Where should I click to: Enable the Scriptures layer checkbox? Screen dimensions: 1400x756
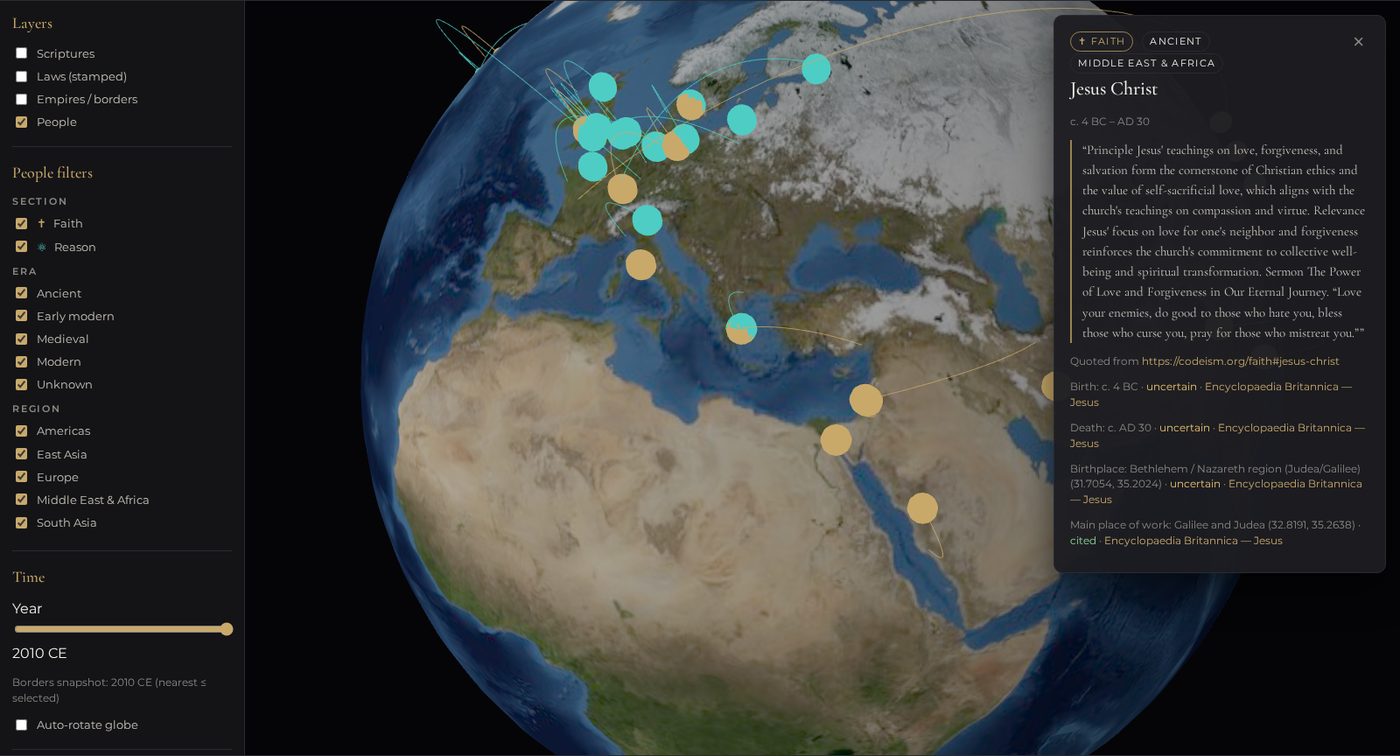(21, 53)
